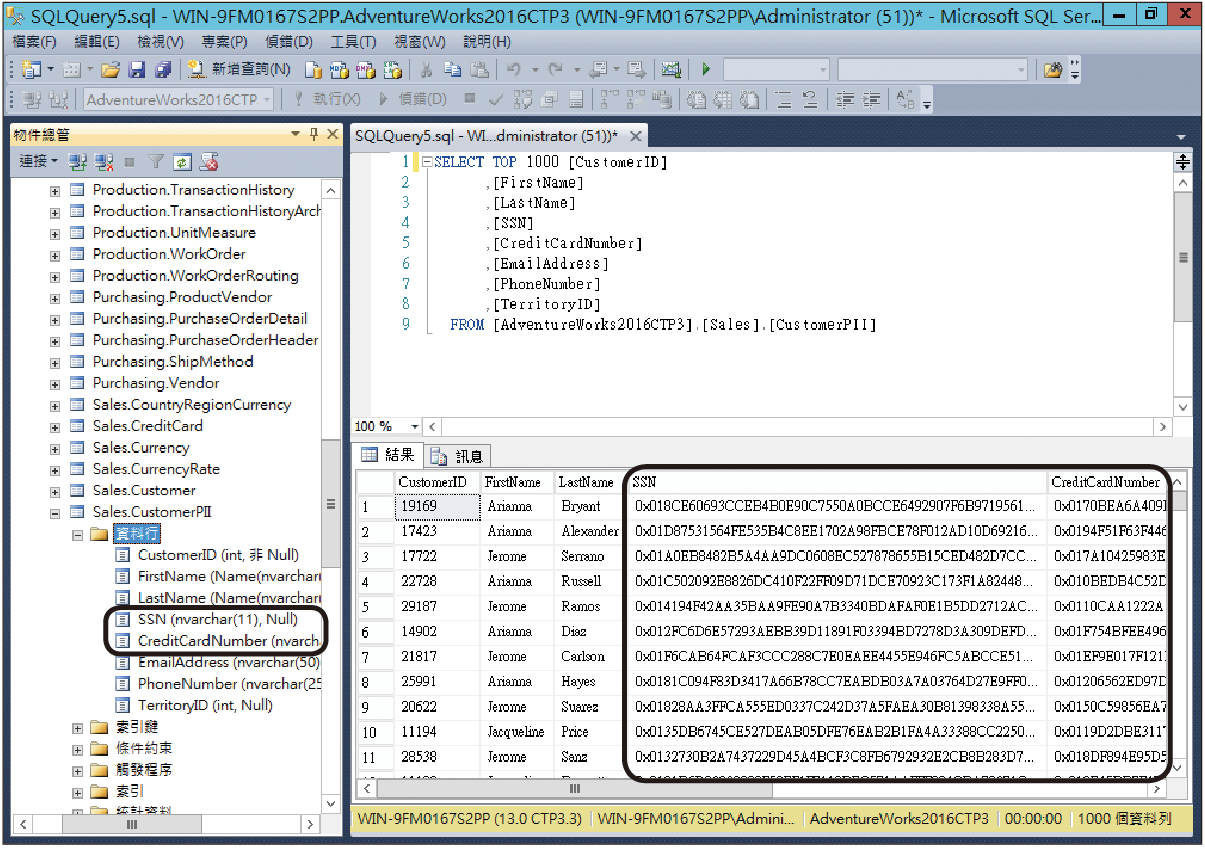Click the Parse query checkmark icon
Viewport: 1205px width, 848px height.
(x=495, y=100)
